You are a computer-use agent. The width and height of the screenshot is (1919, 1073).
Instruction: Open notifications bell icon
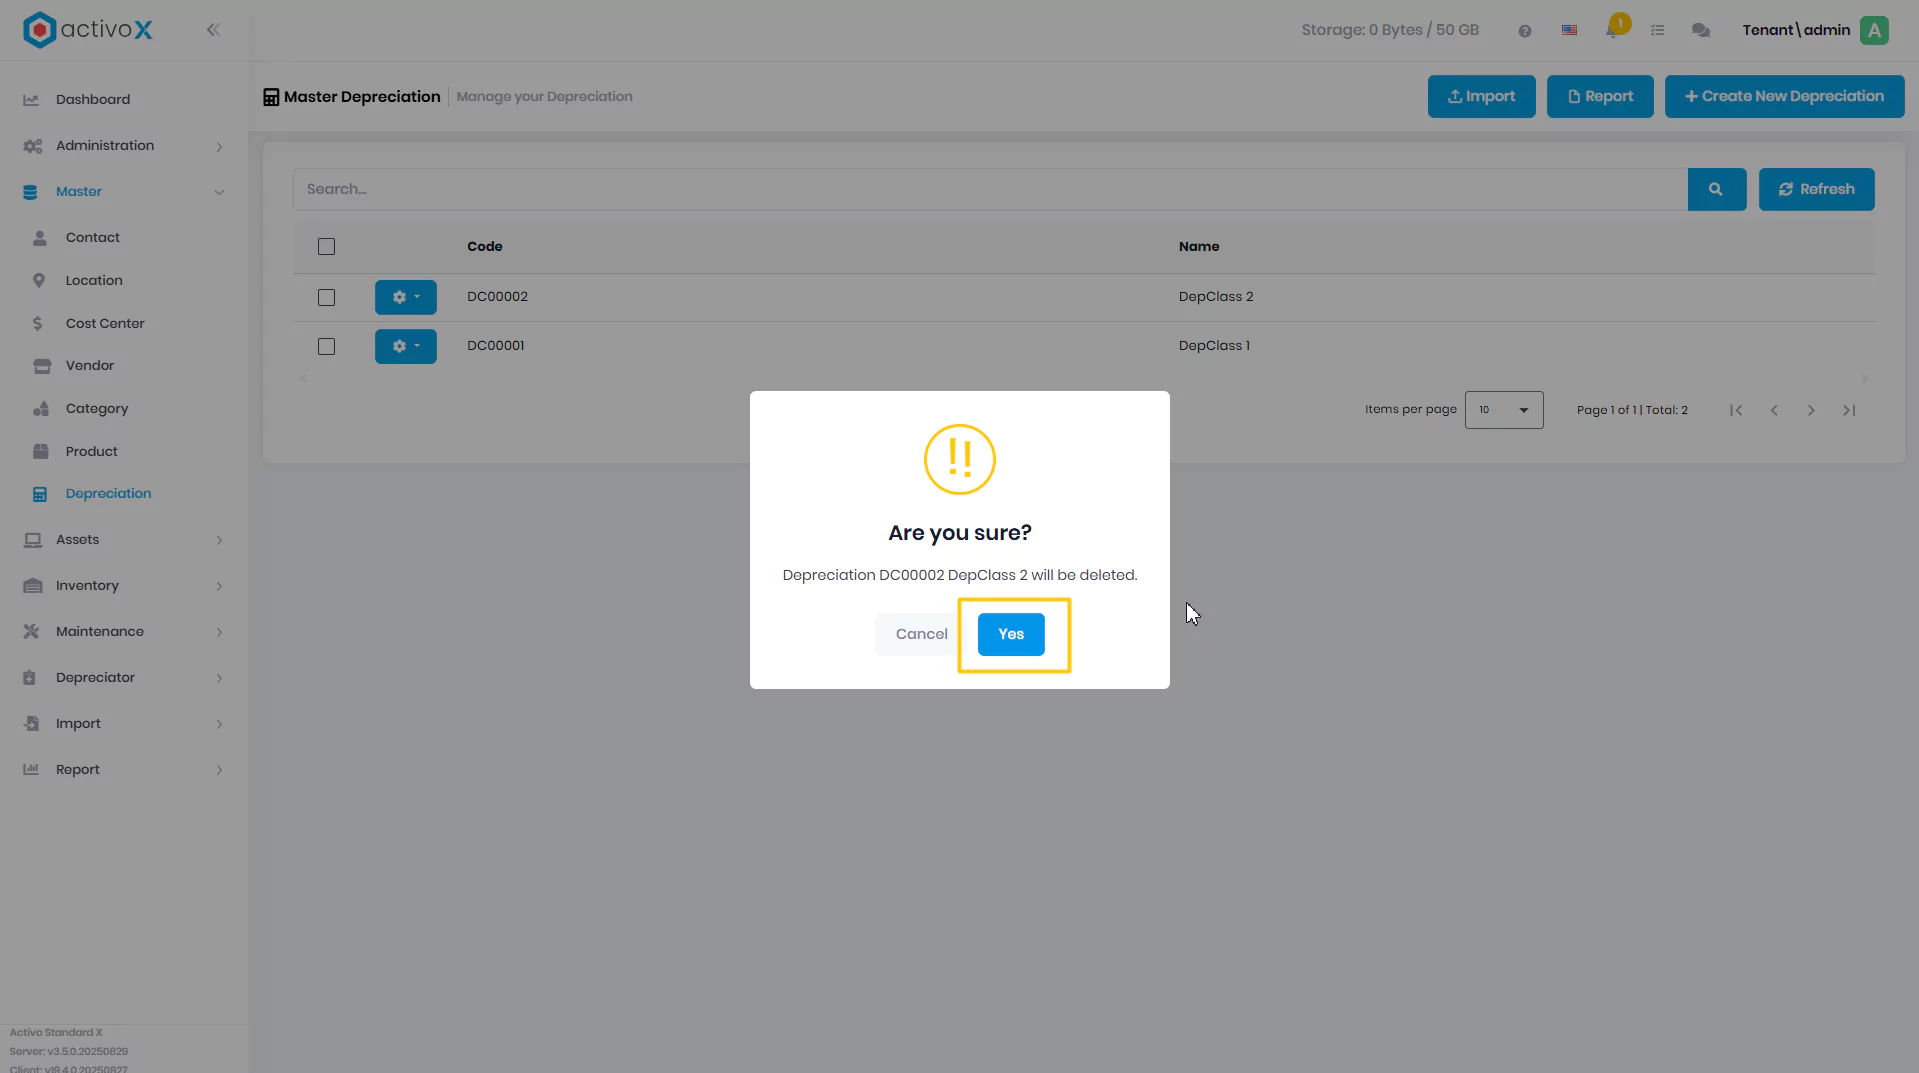[x=1612, y=30]
